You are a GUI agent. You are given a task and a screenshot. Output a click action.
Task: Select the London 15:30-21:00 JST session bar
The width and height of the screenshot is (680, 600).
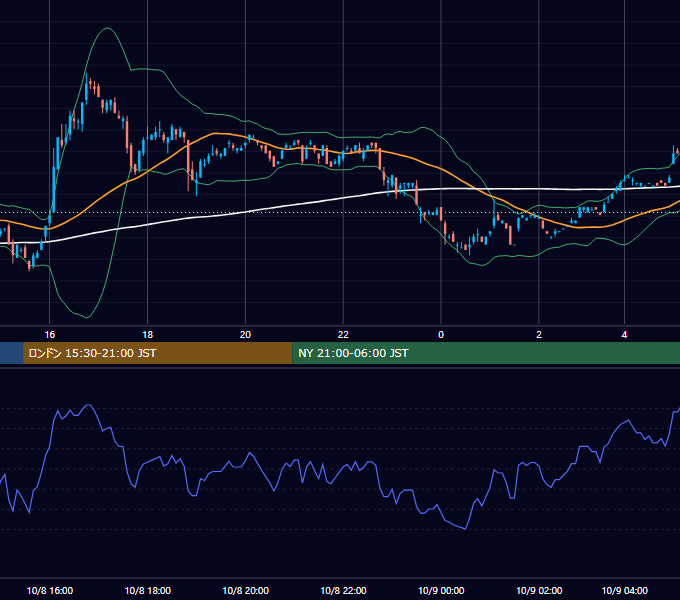157,353
